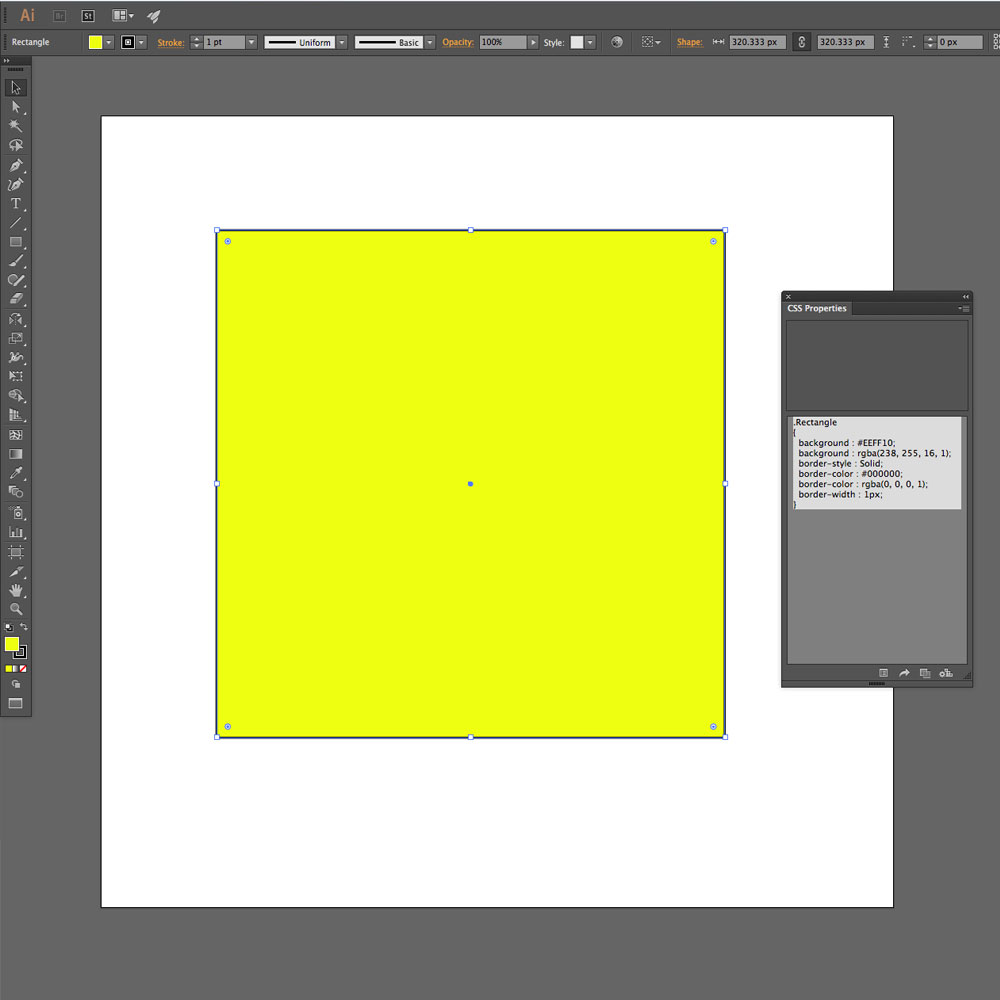Click the Stroke box in toolbox
This screenshot has height=1000, width=1000.
[x=22, y=652]
